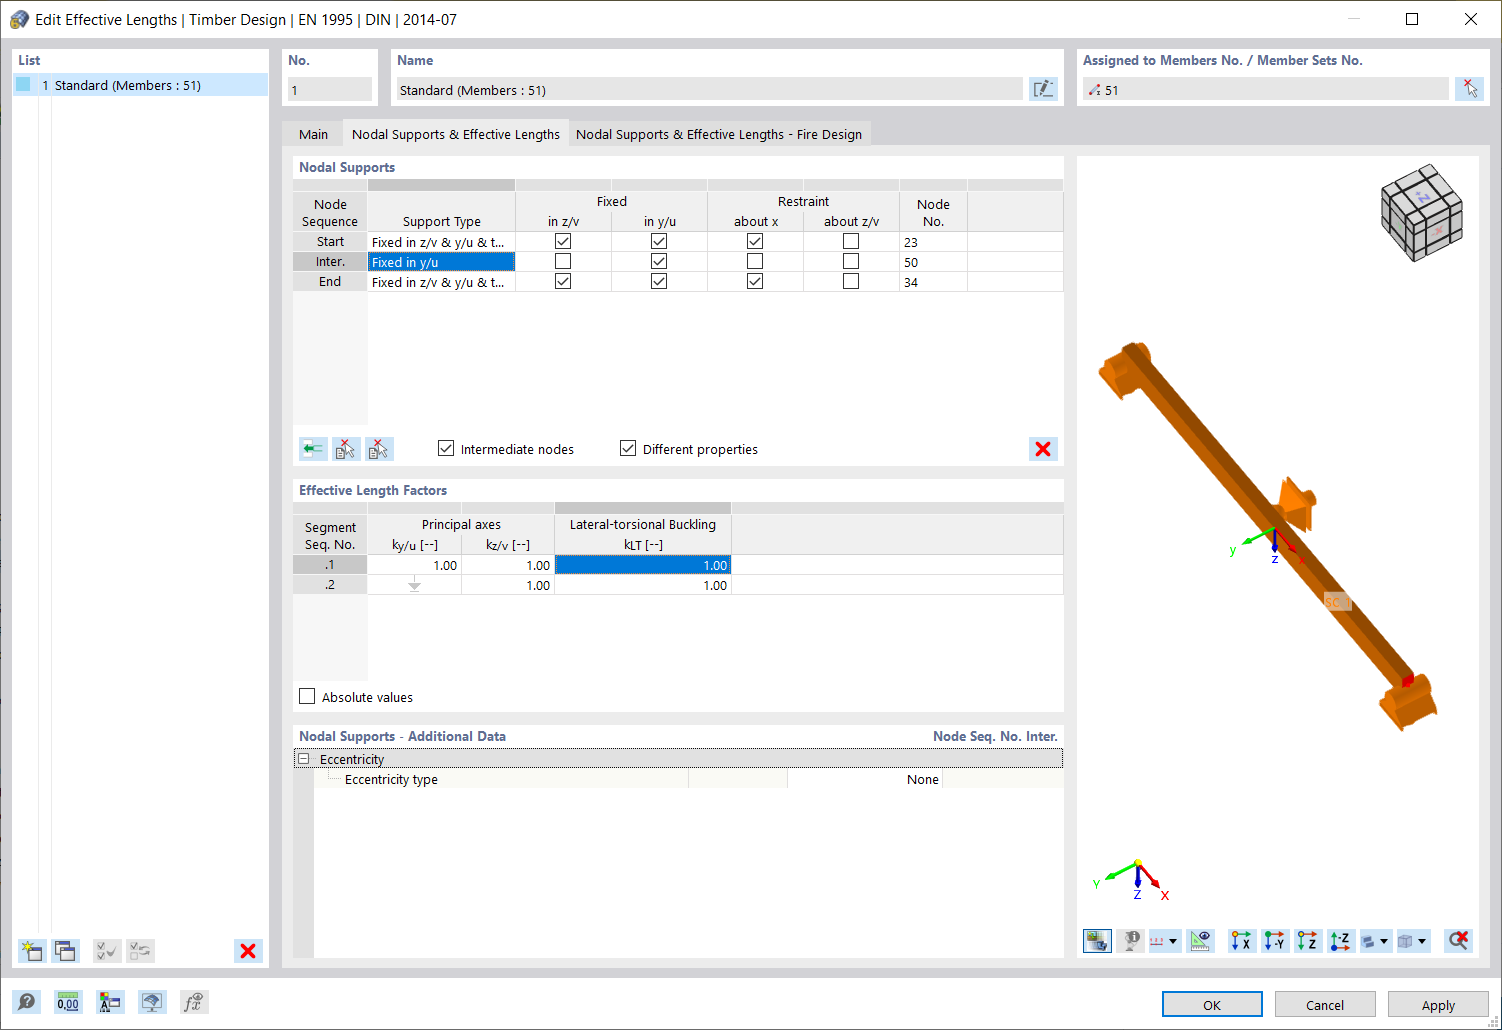Open the help speech bubble icon

coord(27,1002)
